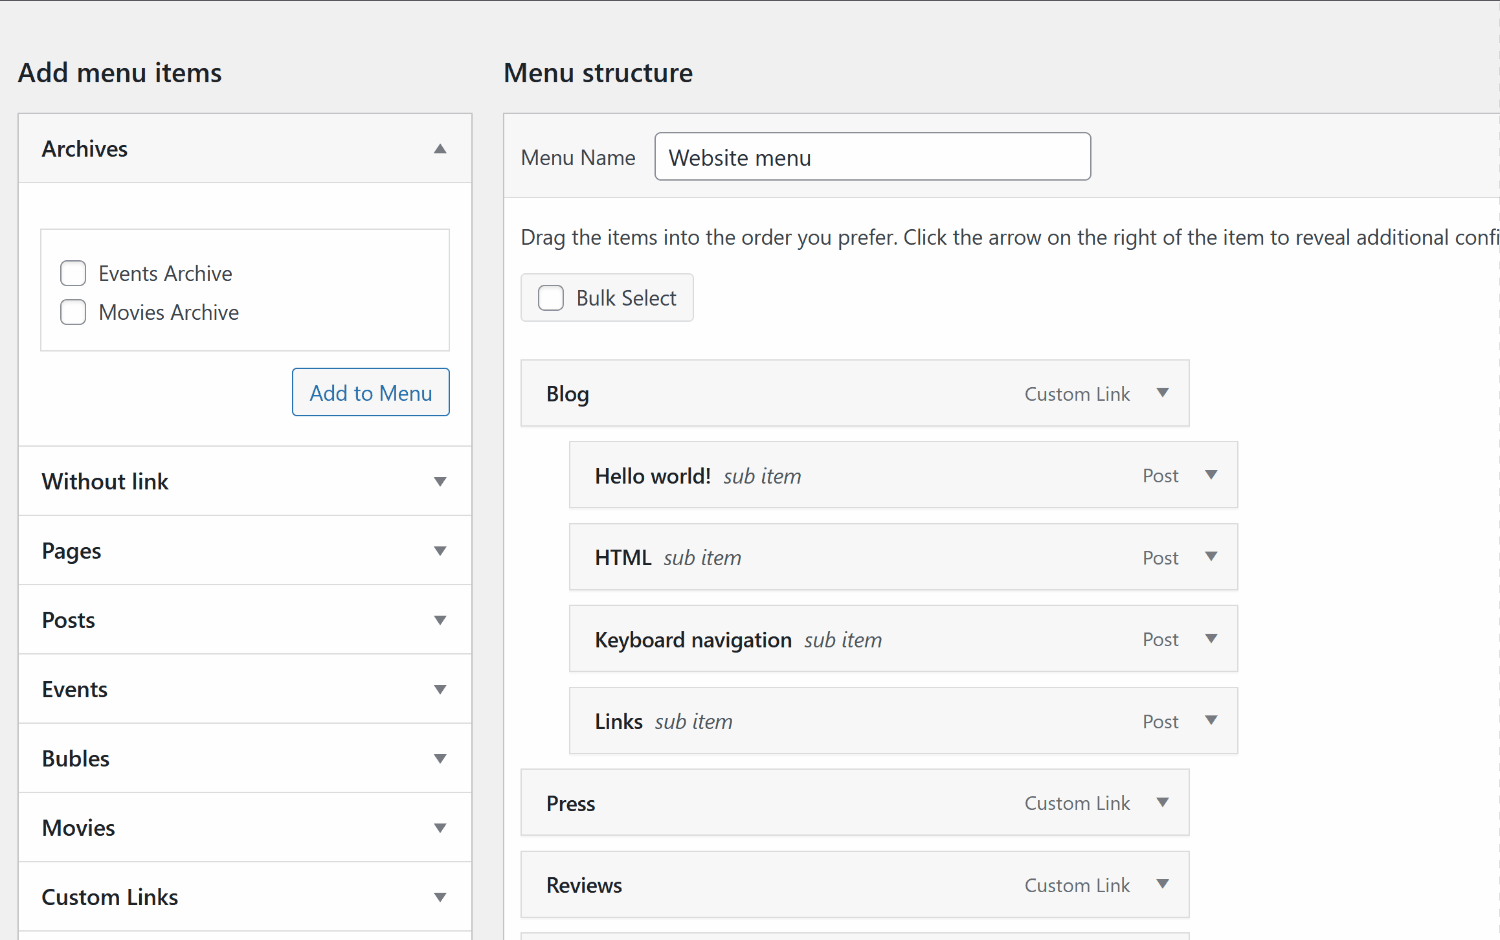
Task: Expand the Blog menu item settings
Action: [x=1163, y=393]
